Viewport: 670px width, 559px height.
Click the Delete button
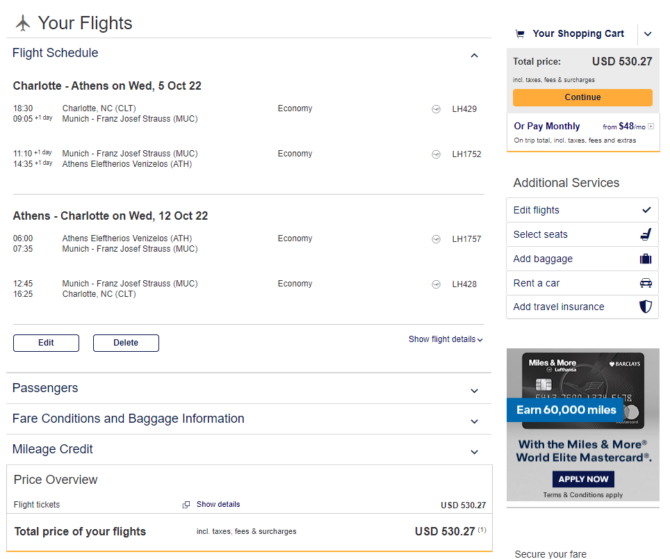pos(126,343)
